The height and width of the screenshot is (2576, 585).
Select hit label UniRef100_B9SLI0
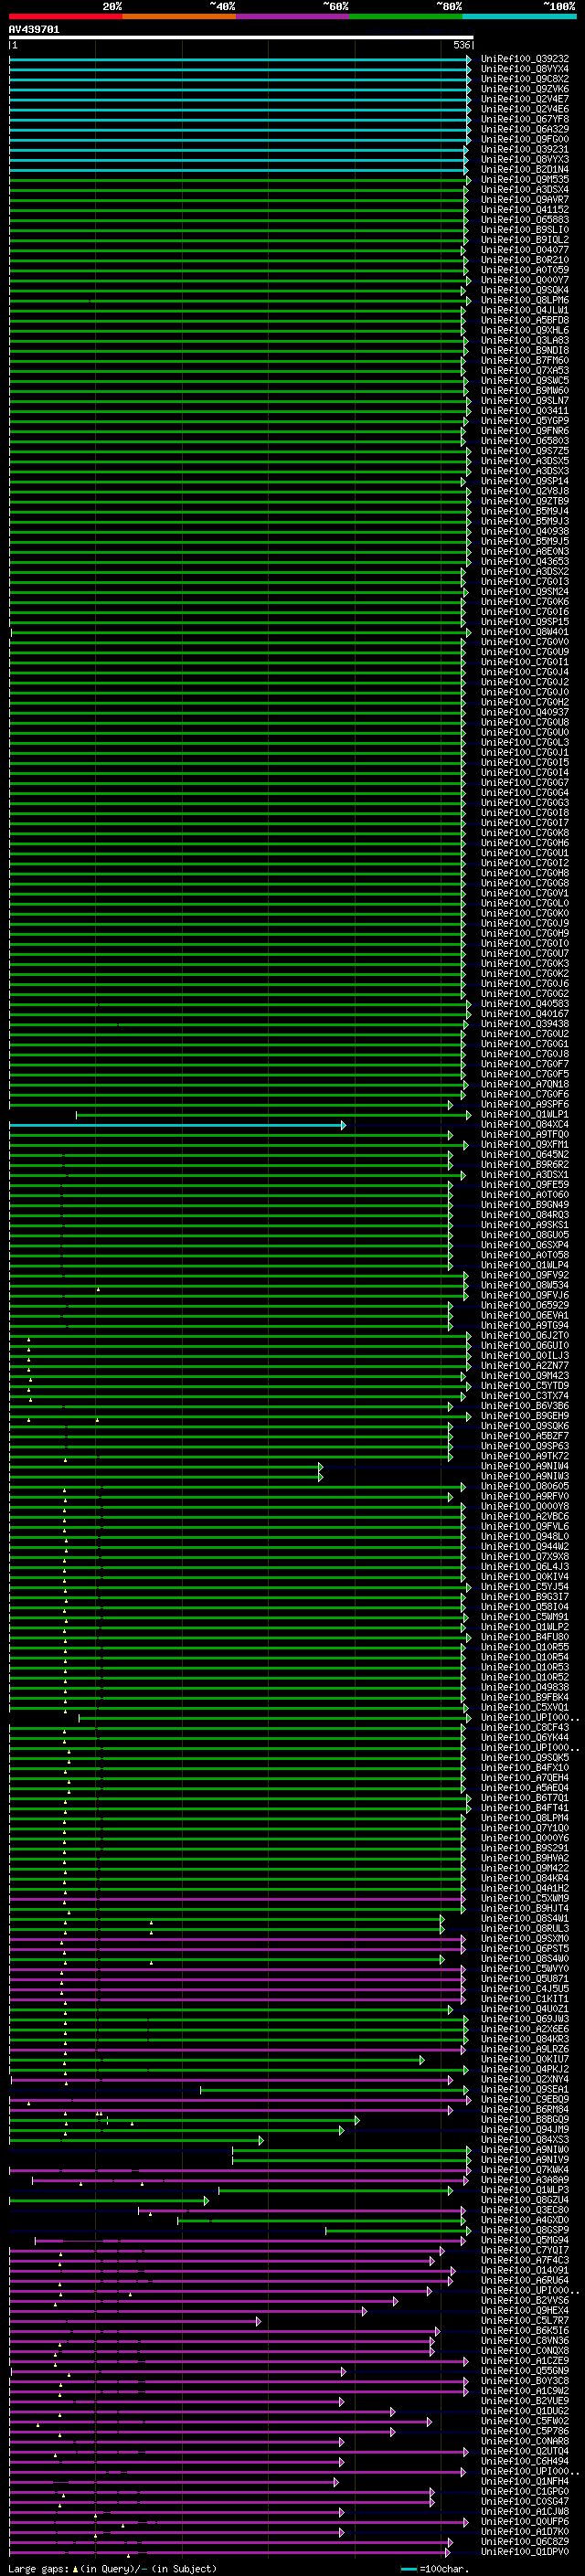tap(525, 230)
